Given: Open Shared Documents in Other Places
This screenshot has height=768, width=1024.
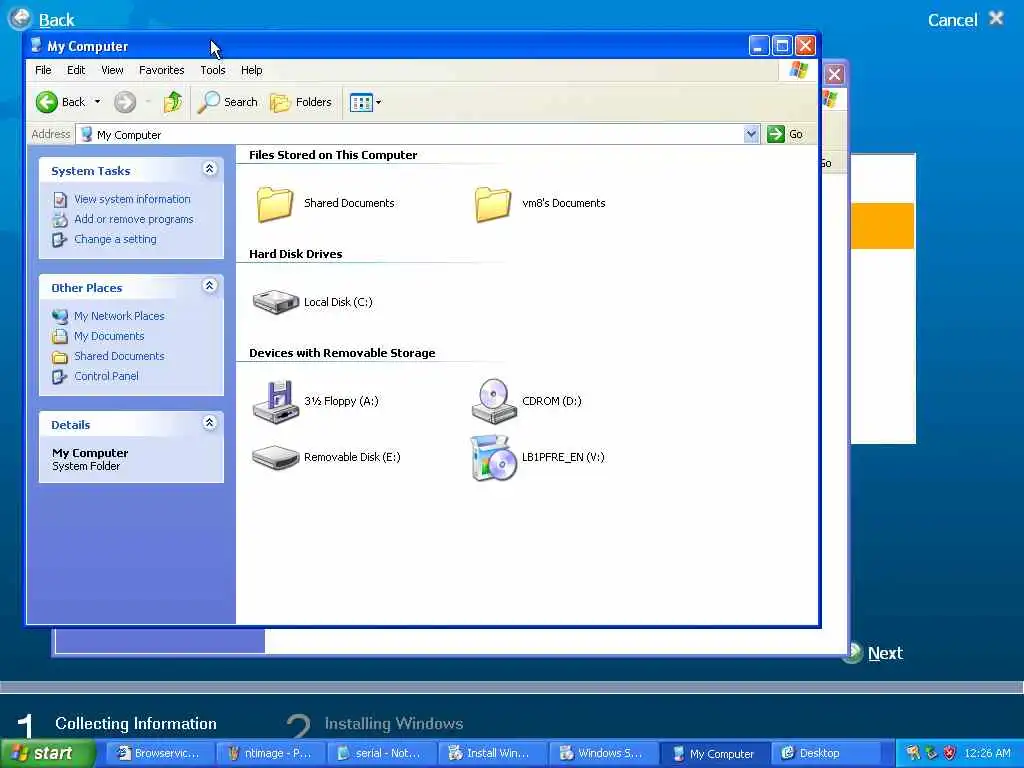Looking at the screenshot, I should tap(119, 357).
